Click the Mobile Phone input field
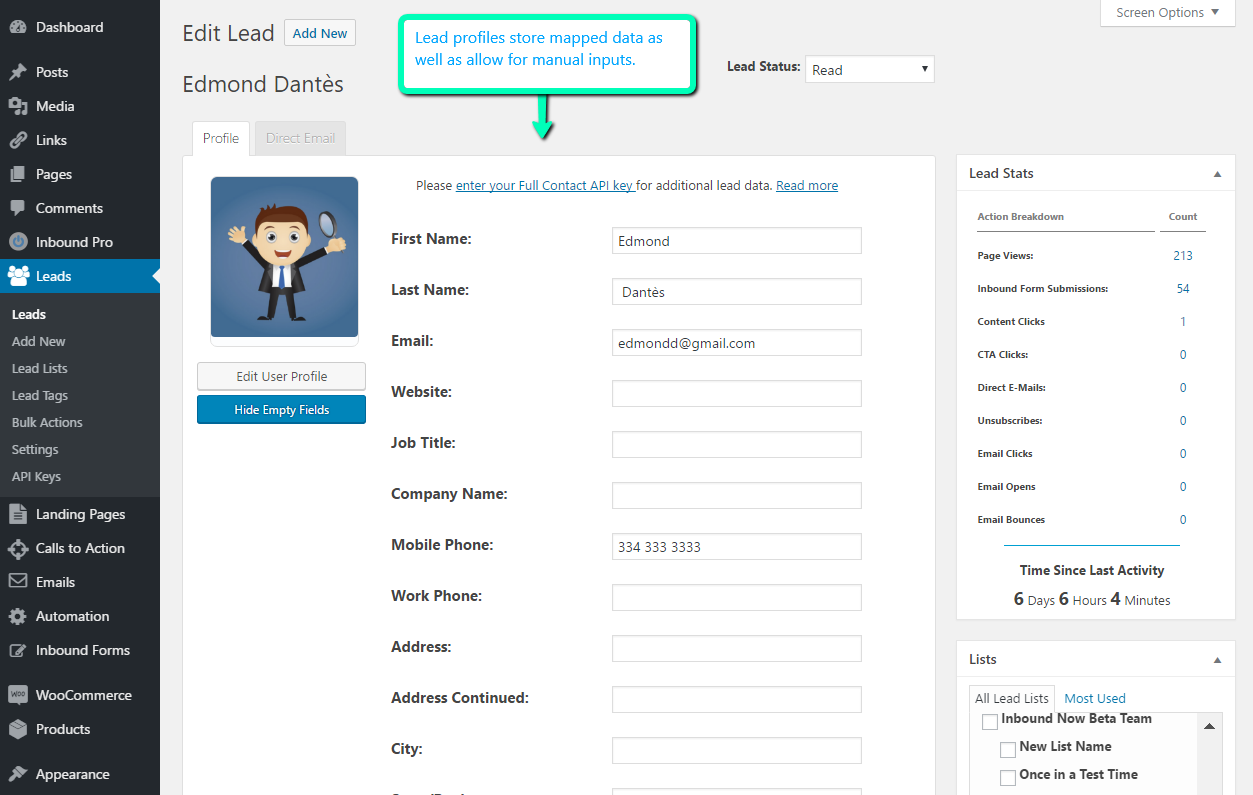This screenshot has height=795, width=1253. point(737,546)
